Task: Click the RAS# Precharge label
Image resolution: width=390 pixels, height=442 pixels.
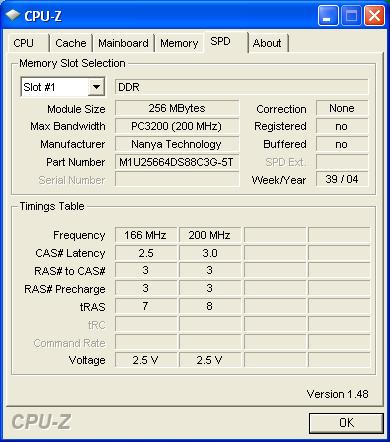Action: [65, 289]
